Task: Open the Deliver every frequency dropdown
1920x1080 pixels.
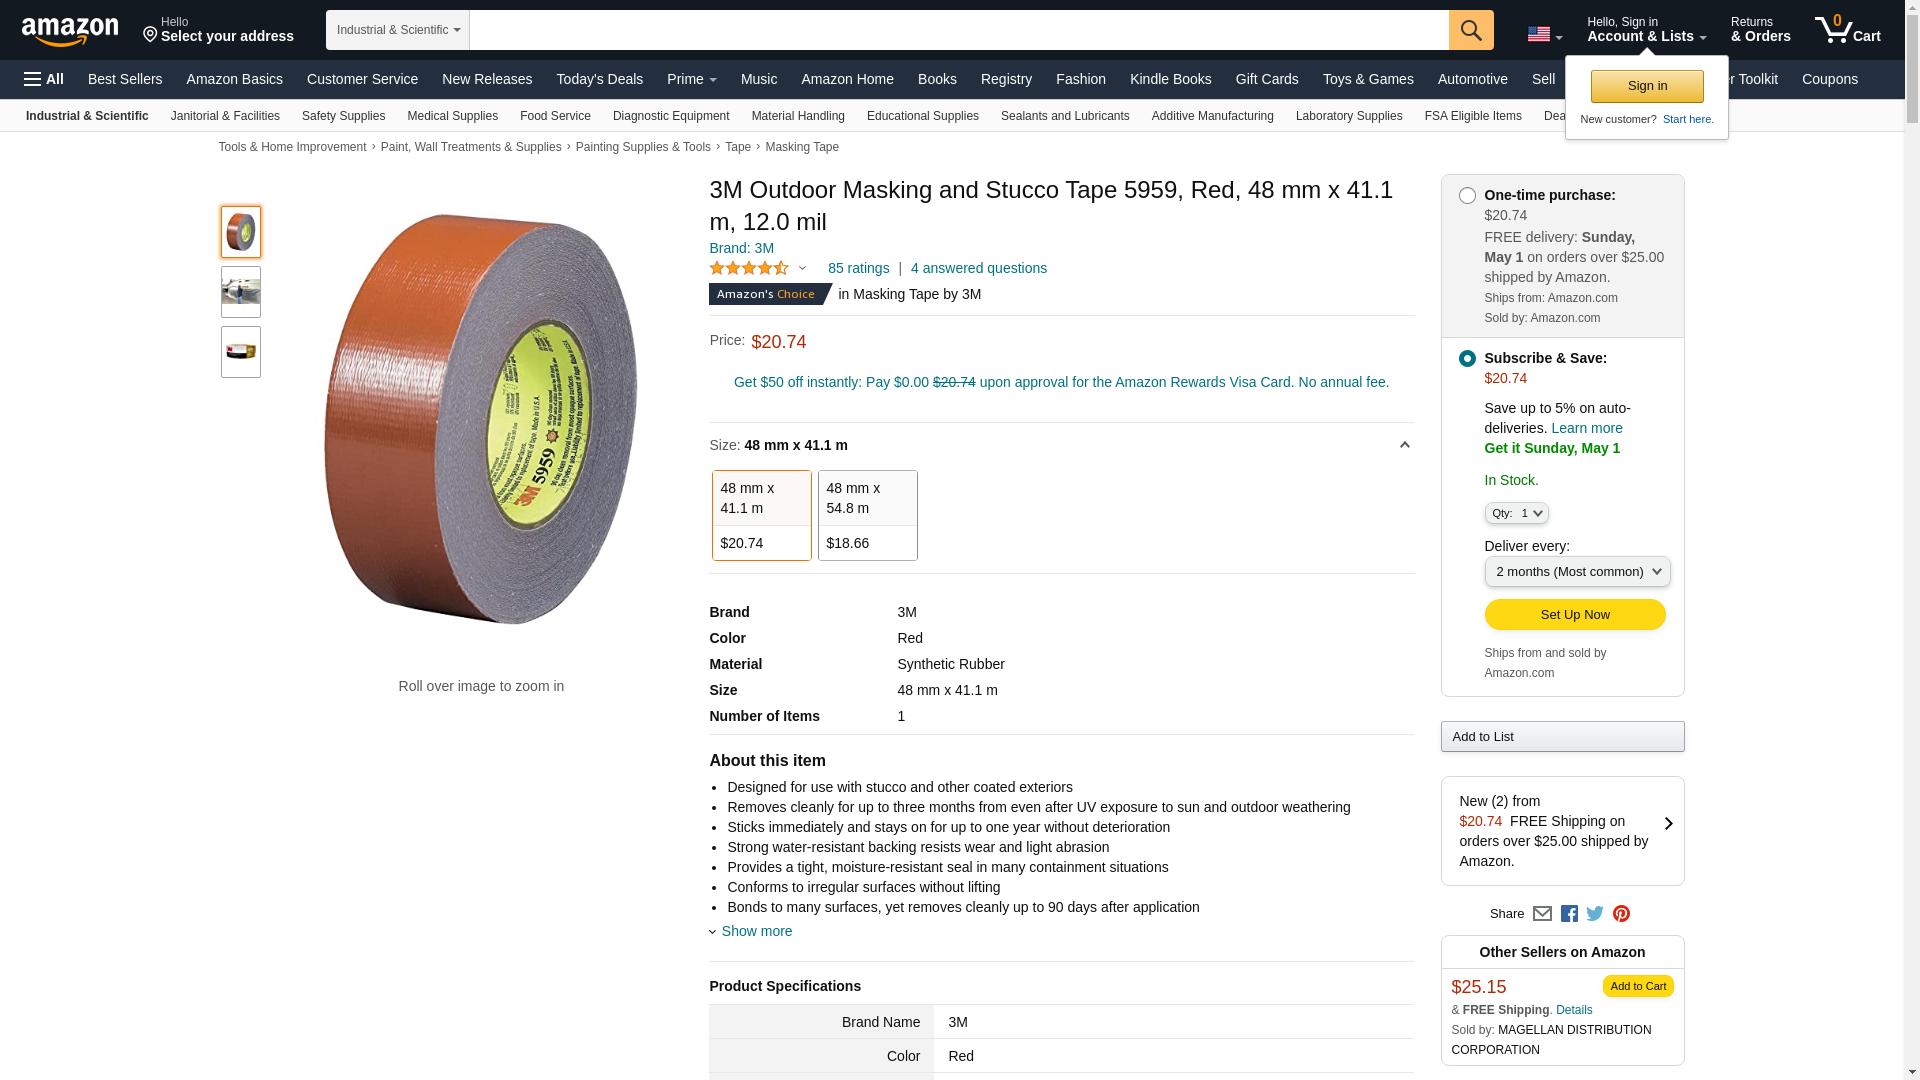Action: coord(1577,572)
